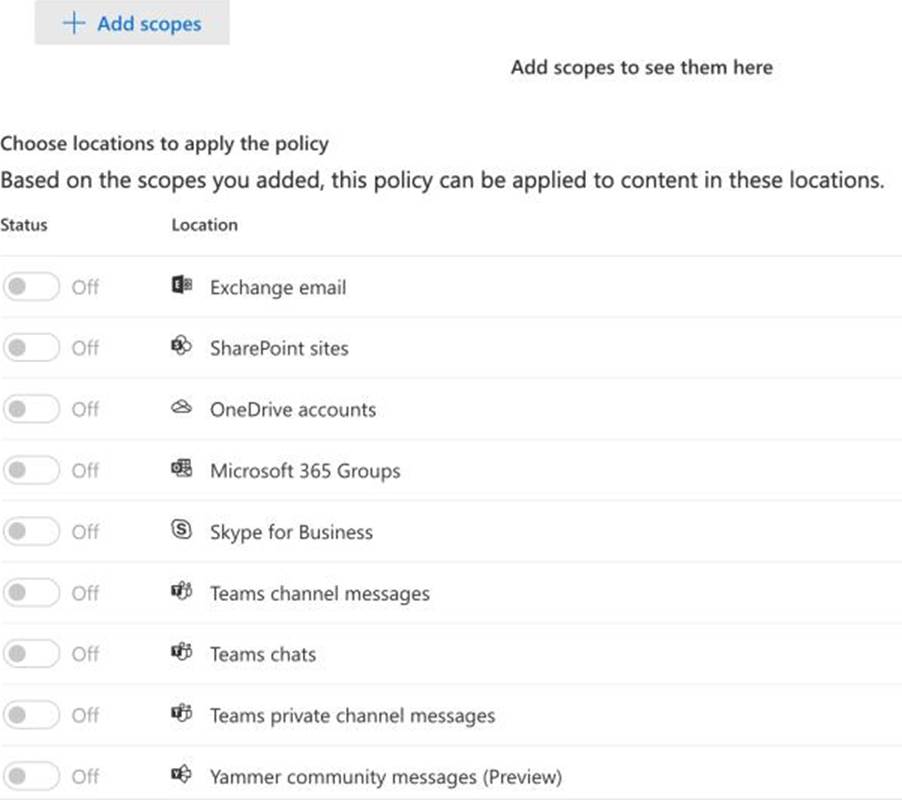Enable the Exchange email toggle
Image resolution: width=902 pixels, height=800 pixels.
[x=31, y=288]
